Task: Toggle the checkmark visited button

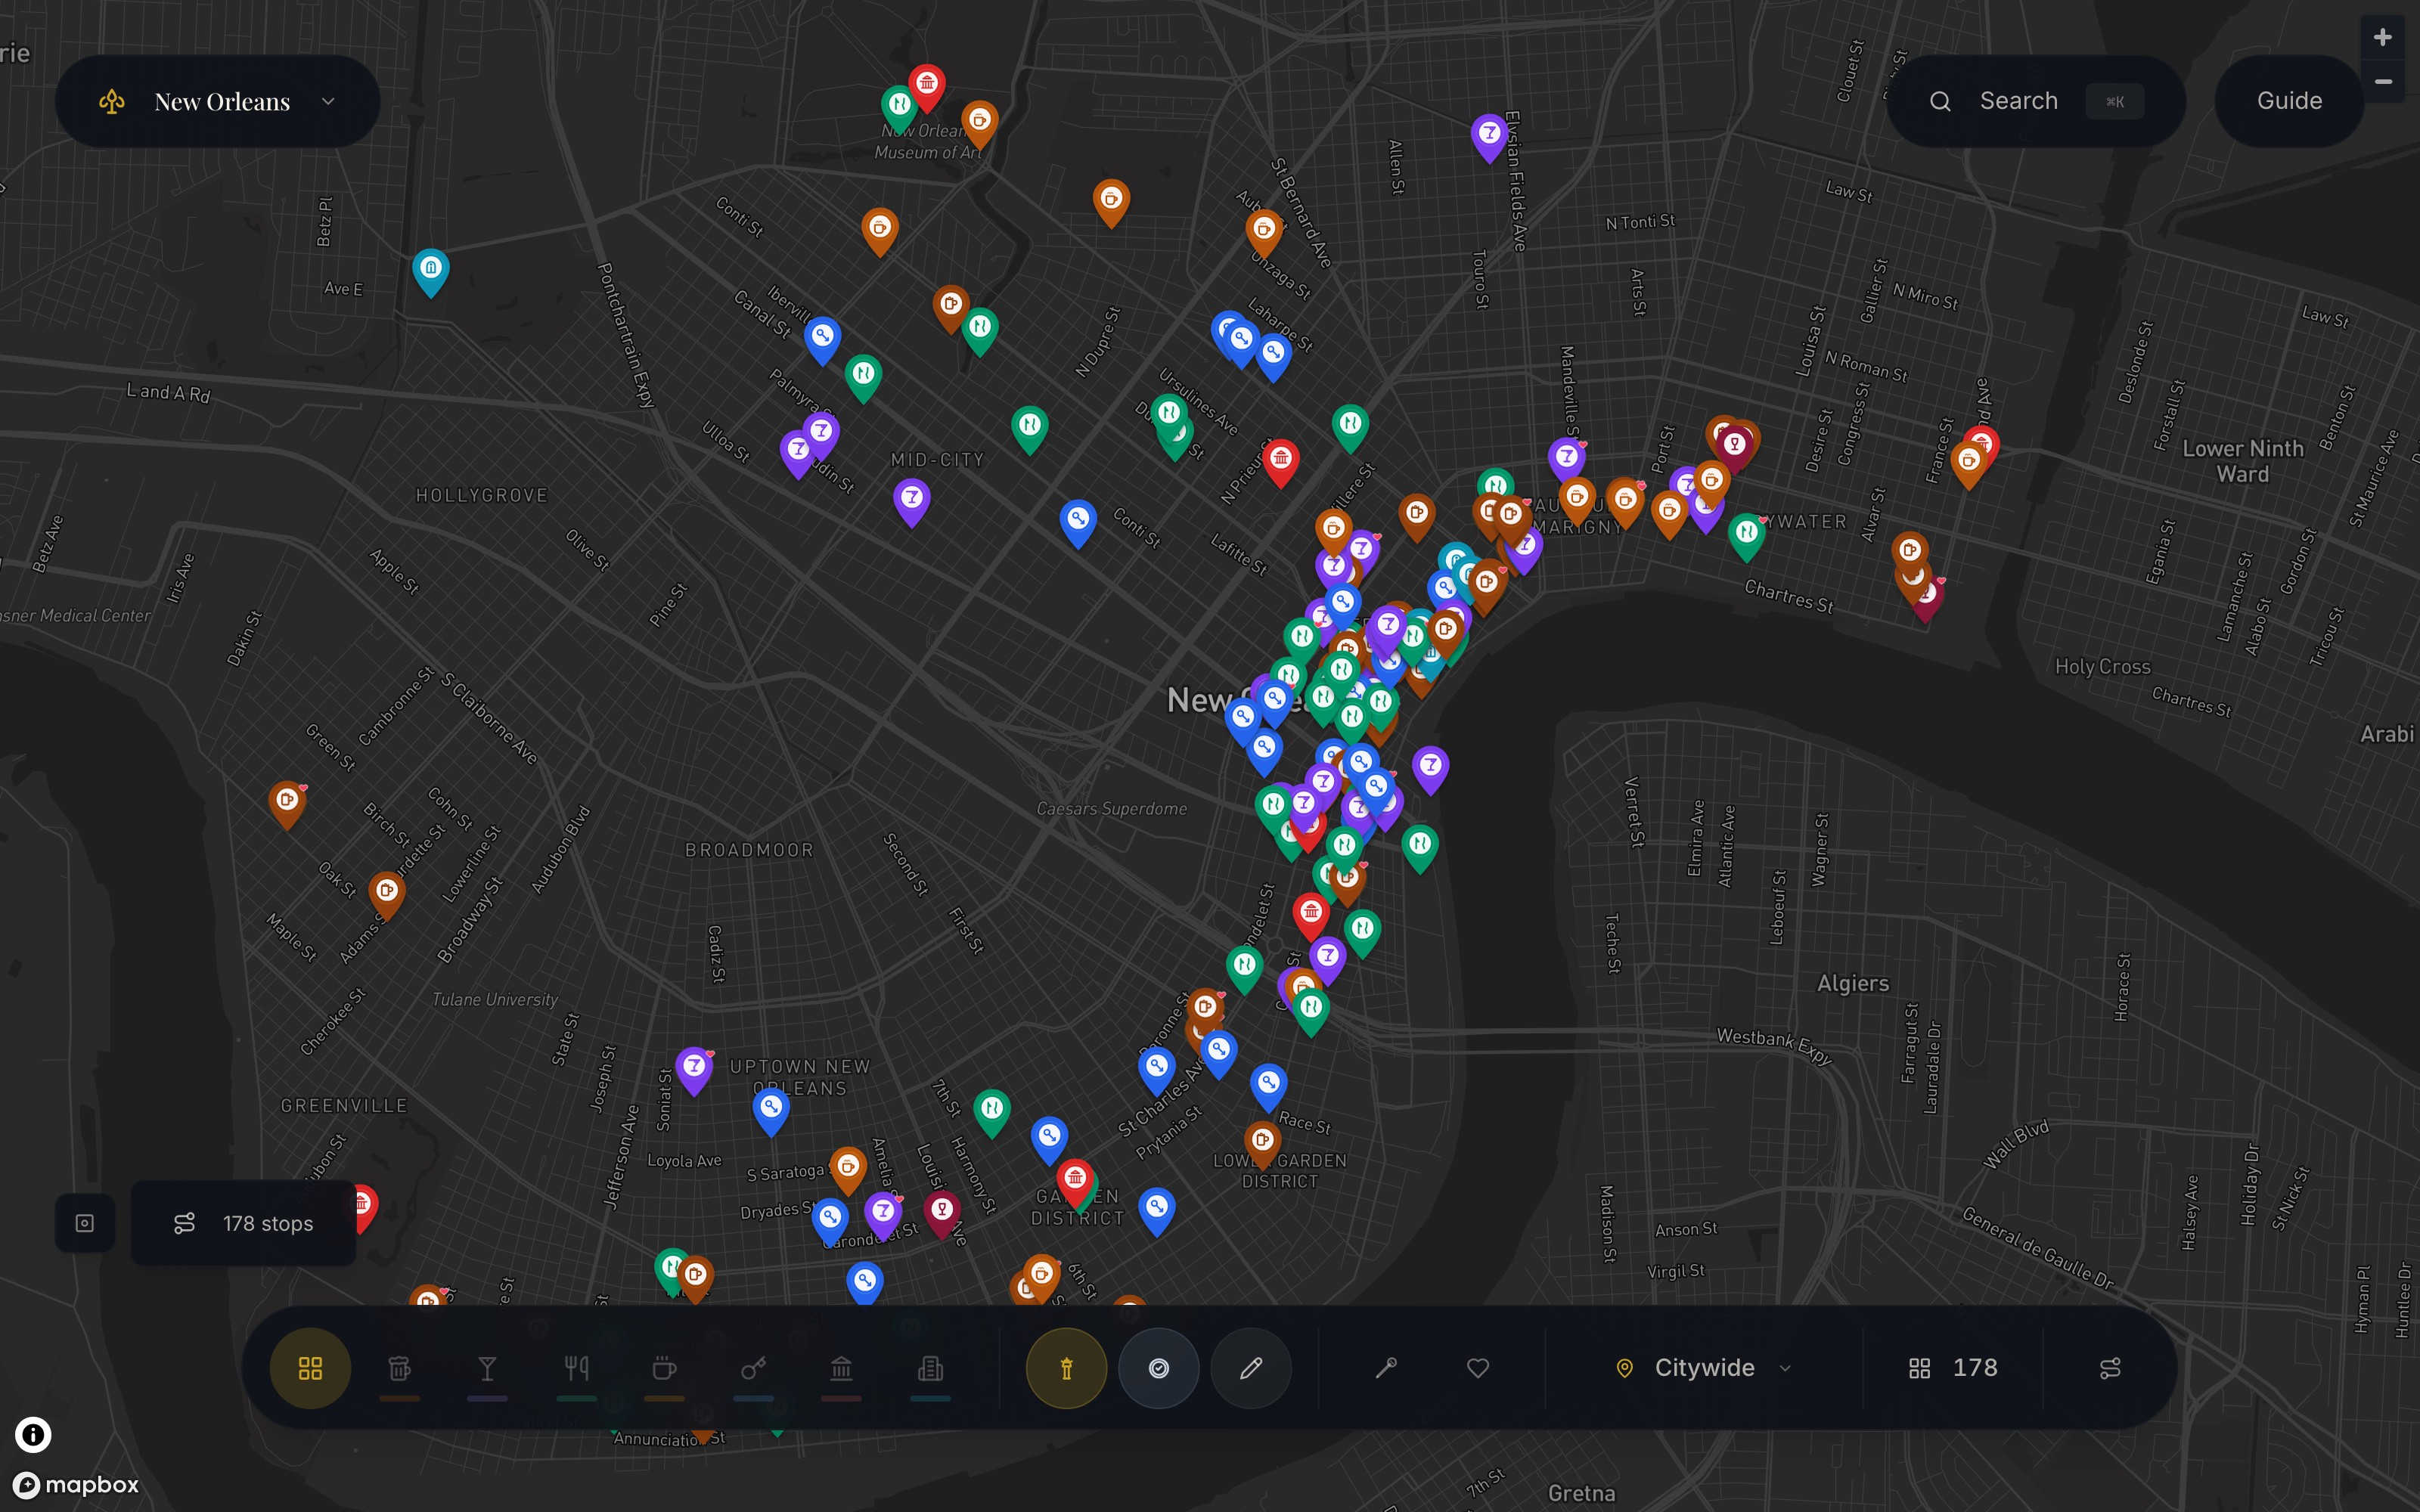Action: tap(1158, 1368)
